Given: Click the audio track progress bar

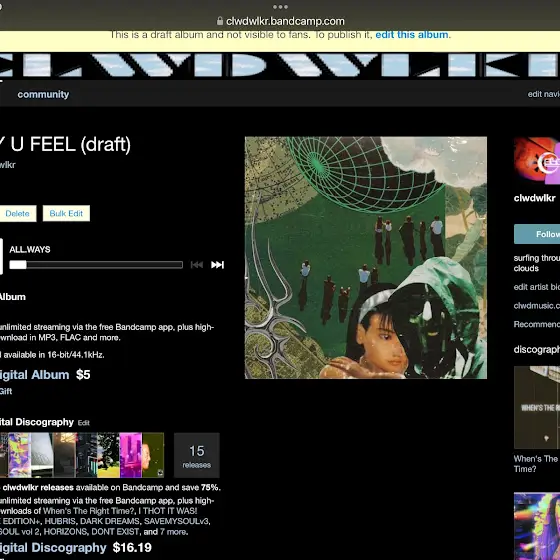Looking at the screenshot, I should (x=96, y=265).
